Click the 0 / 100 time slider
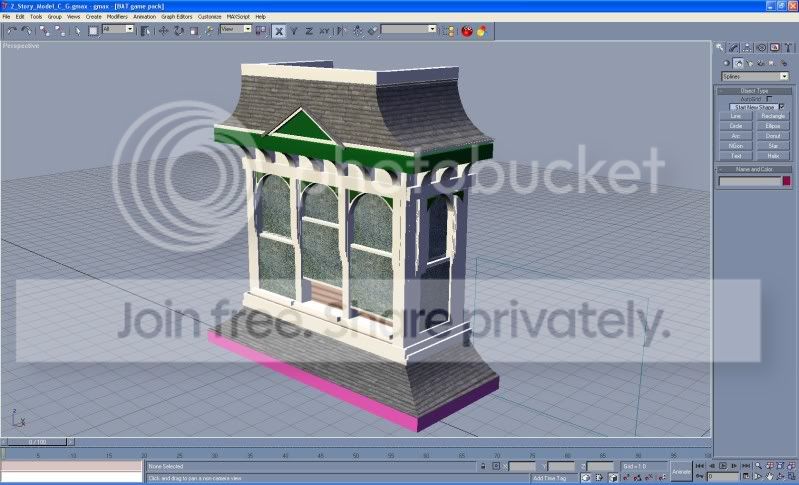Image resolution: width=799 pixels, height=485 pixels. pos(37,442)
